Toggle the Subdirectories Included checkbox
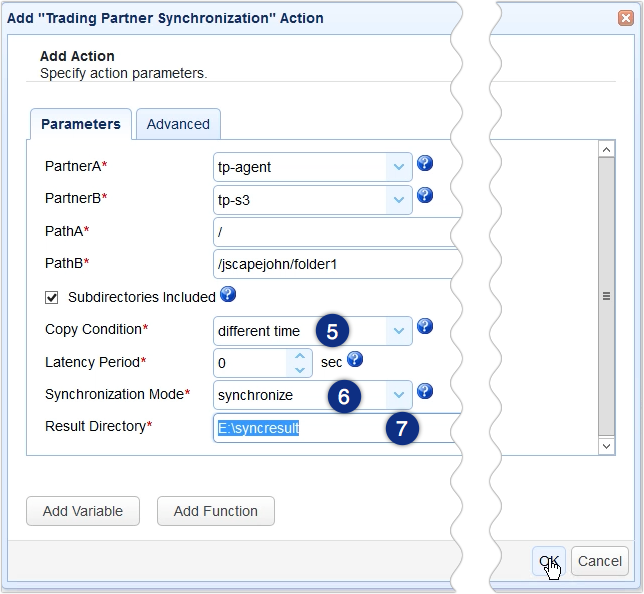This screenshot has width=644, height=594. [x=53, y=297]
